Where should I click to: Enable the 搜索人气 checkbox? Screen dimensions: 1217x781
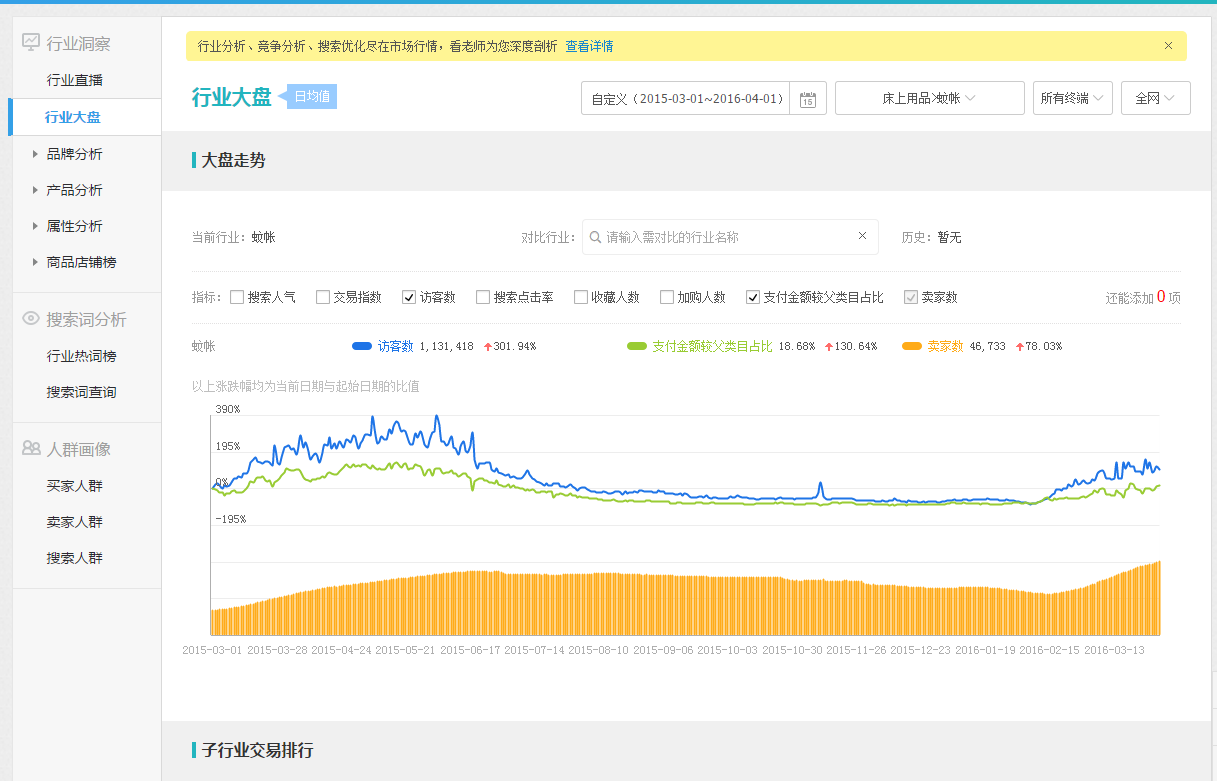point(237,297)
